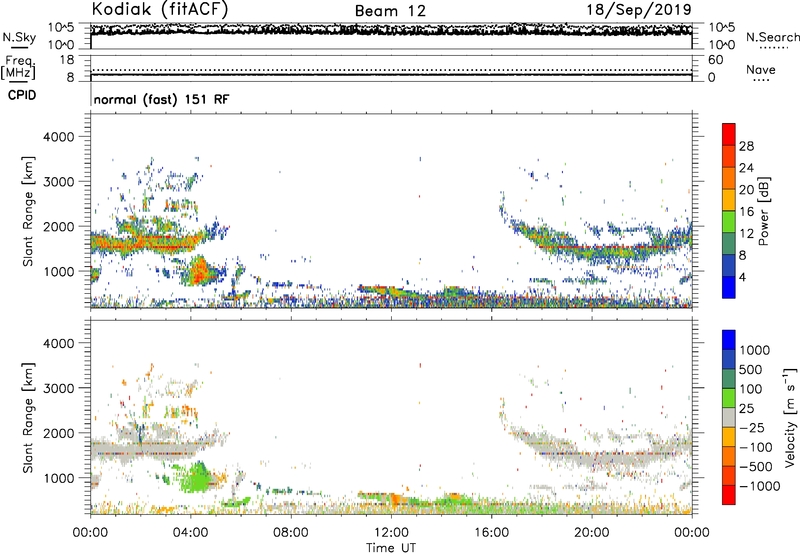Click the orange power echo near 04:30 at 1000 km
This screenshot has width=800, height=554.
pos(200,272)
